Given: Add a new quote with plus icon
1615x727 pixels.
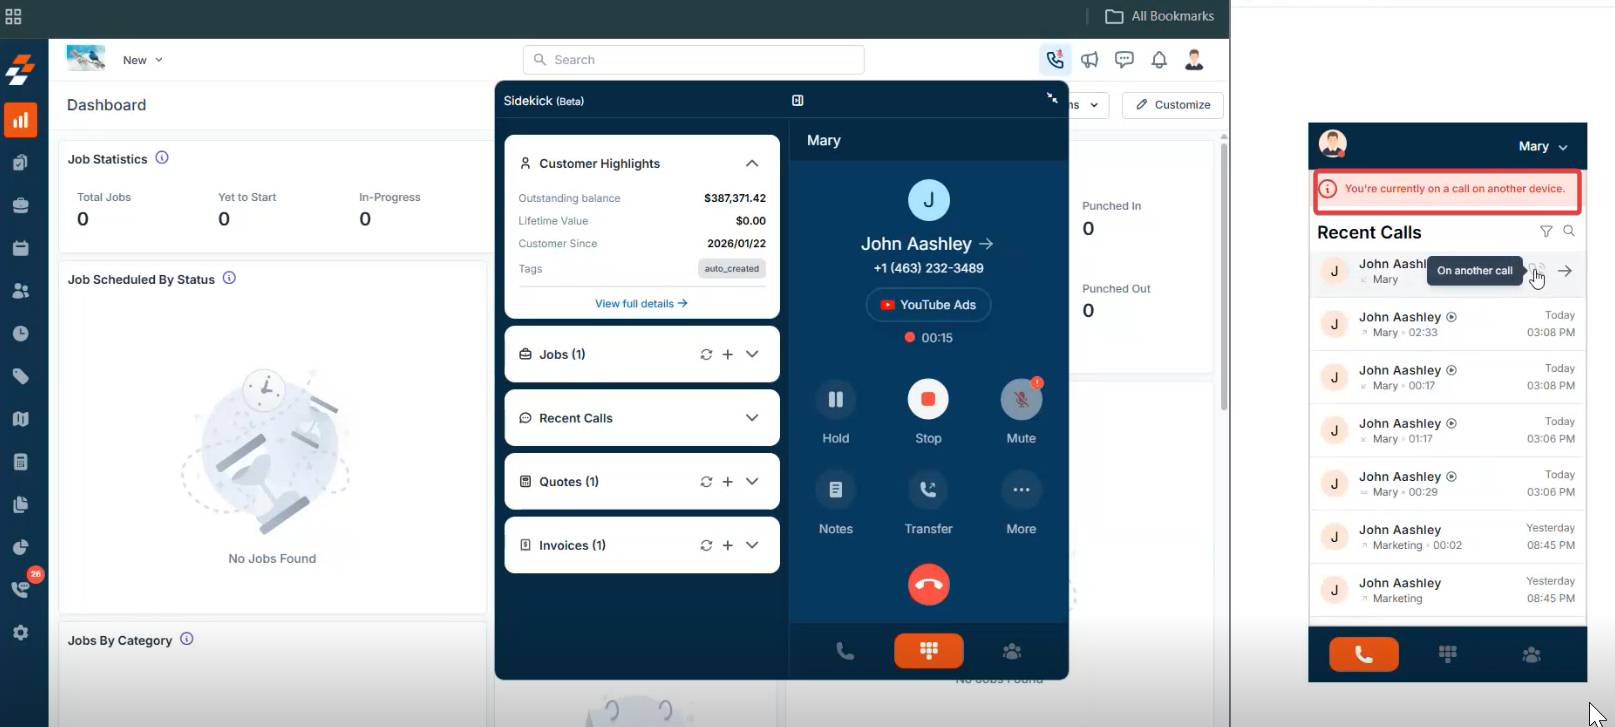Looking at the screenshot, I should click(x=728, y=481).
